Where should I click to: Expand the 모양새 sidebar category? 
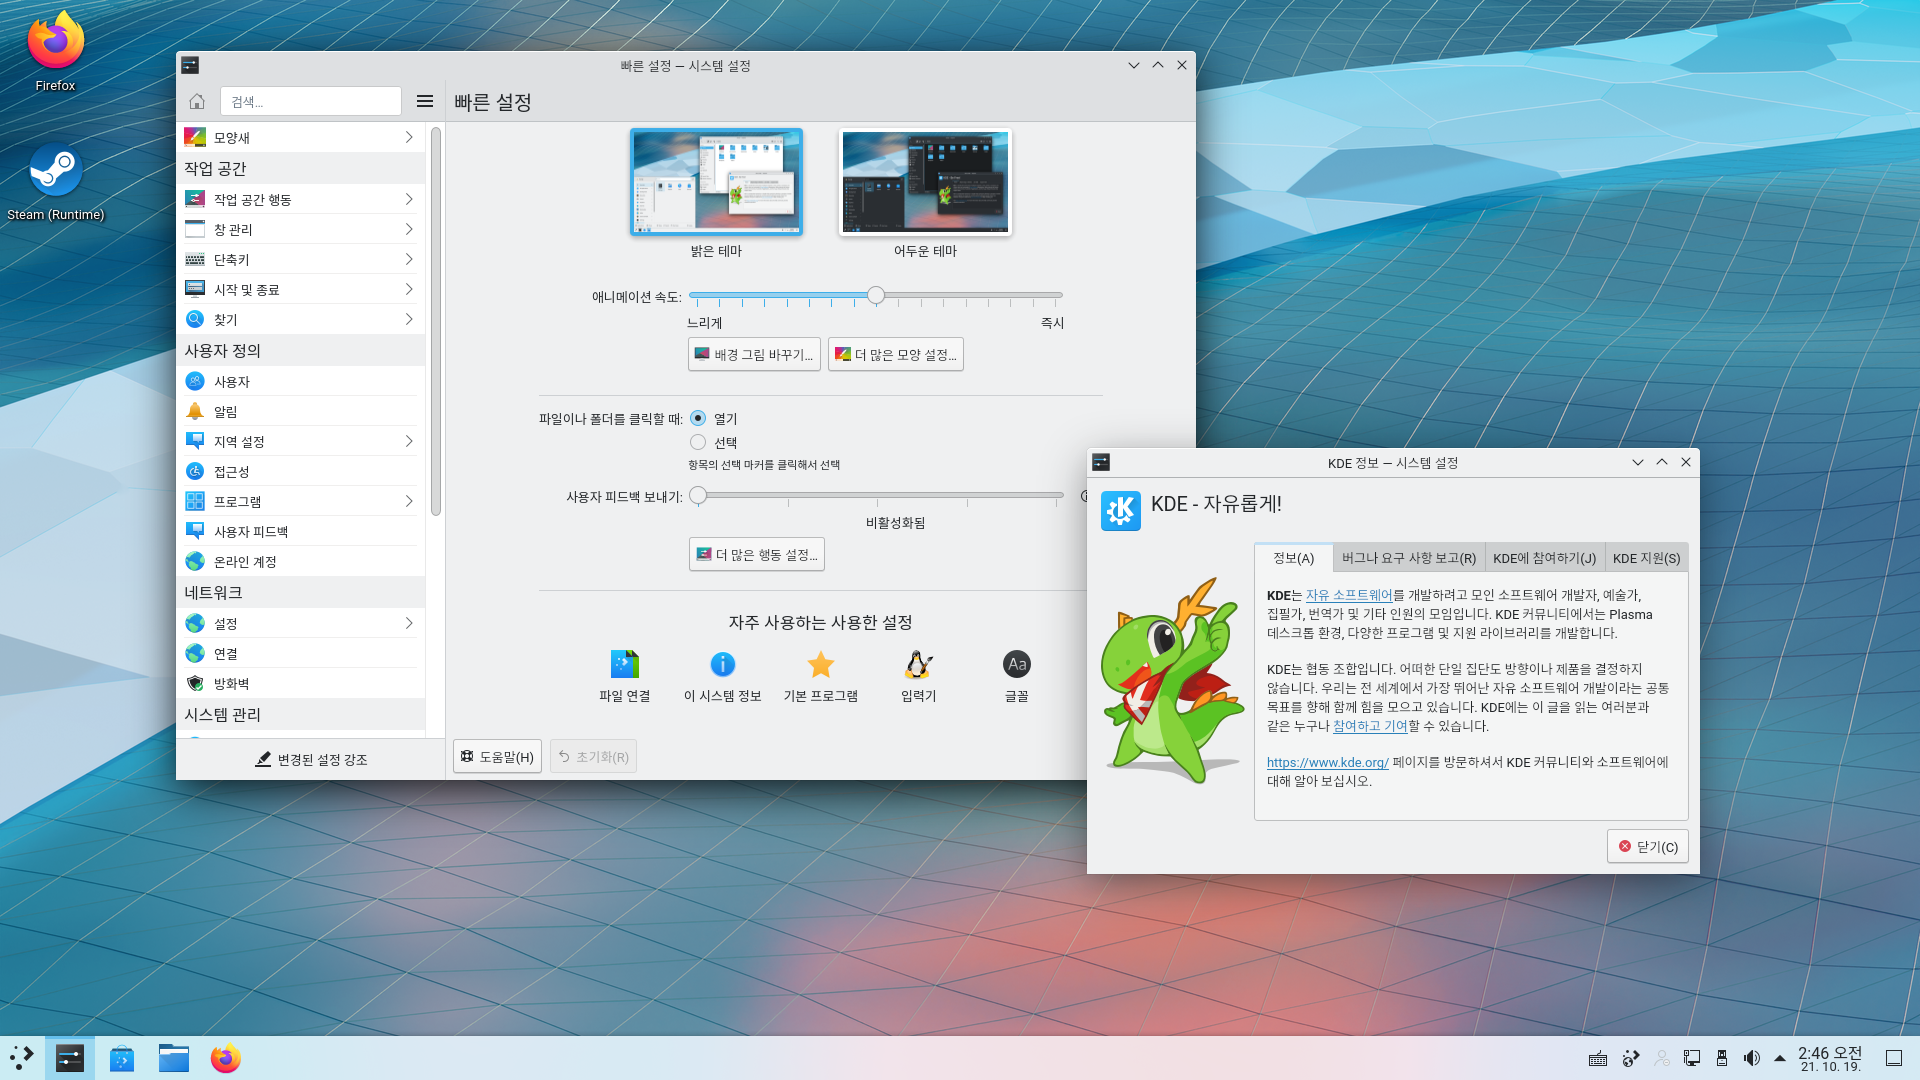tap(300, 137)
